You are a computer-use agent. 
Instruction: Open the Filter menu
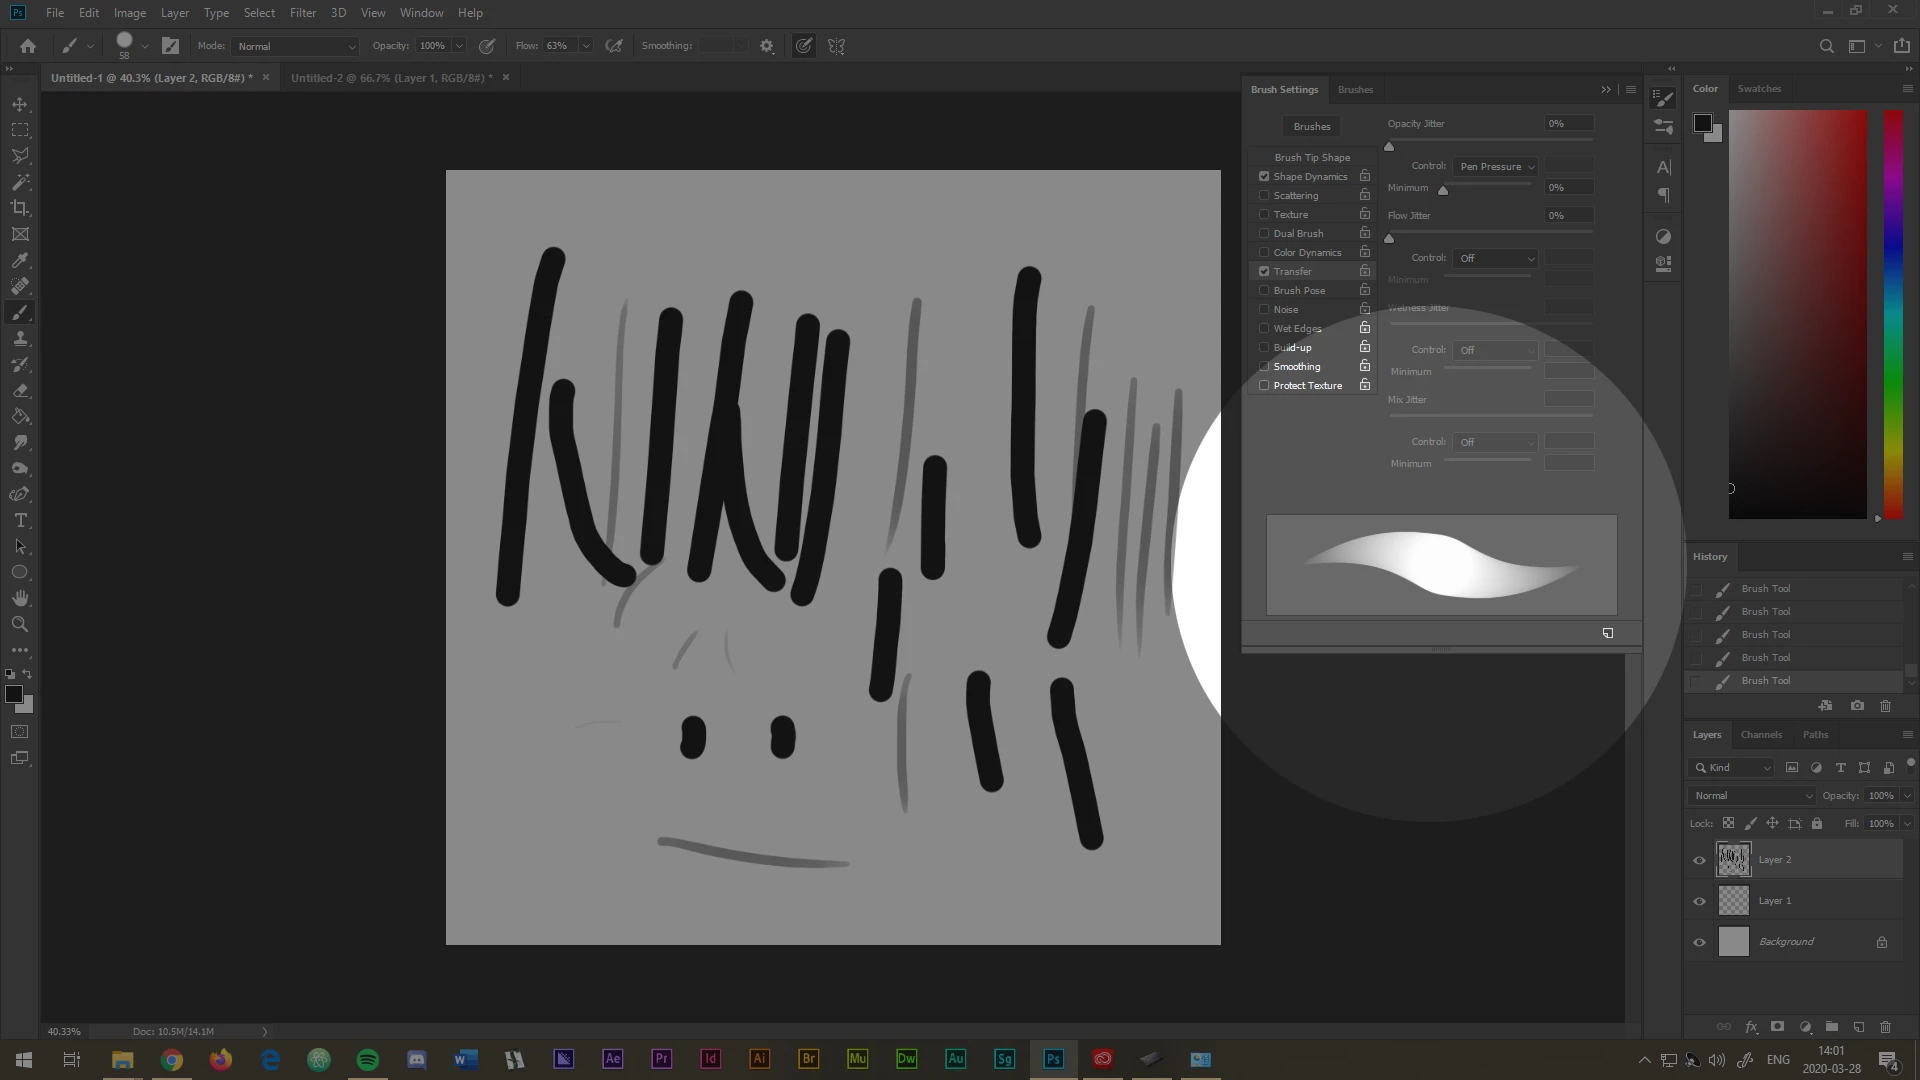click(302, 13)
